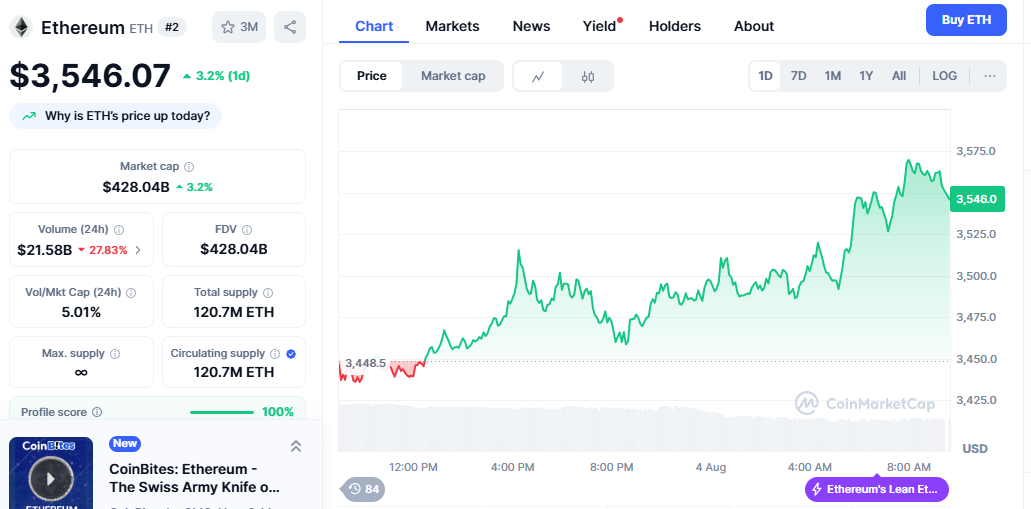Open the CoinBites: Ethereum article title
The height and width of the screenshot is (509, 1031).
(194, 479)
